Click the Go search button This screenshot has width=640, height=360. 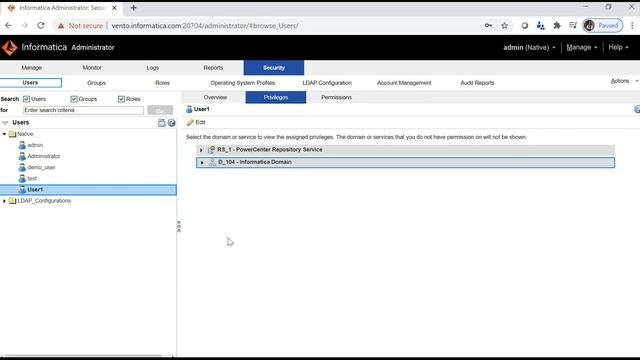coord(160,110)
